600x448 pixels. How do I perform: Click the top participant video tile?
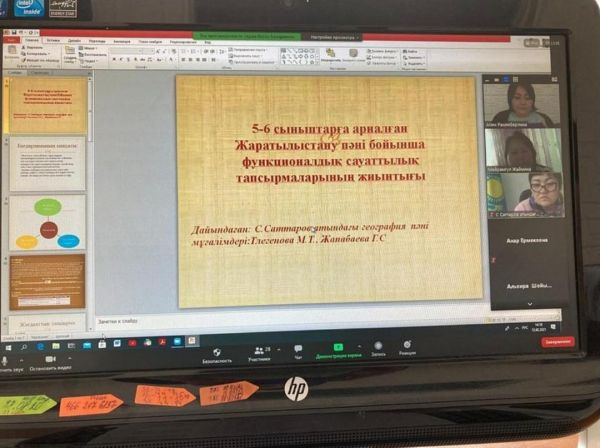click(x=519, y=102)
